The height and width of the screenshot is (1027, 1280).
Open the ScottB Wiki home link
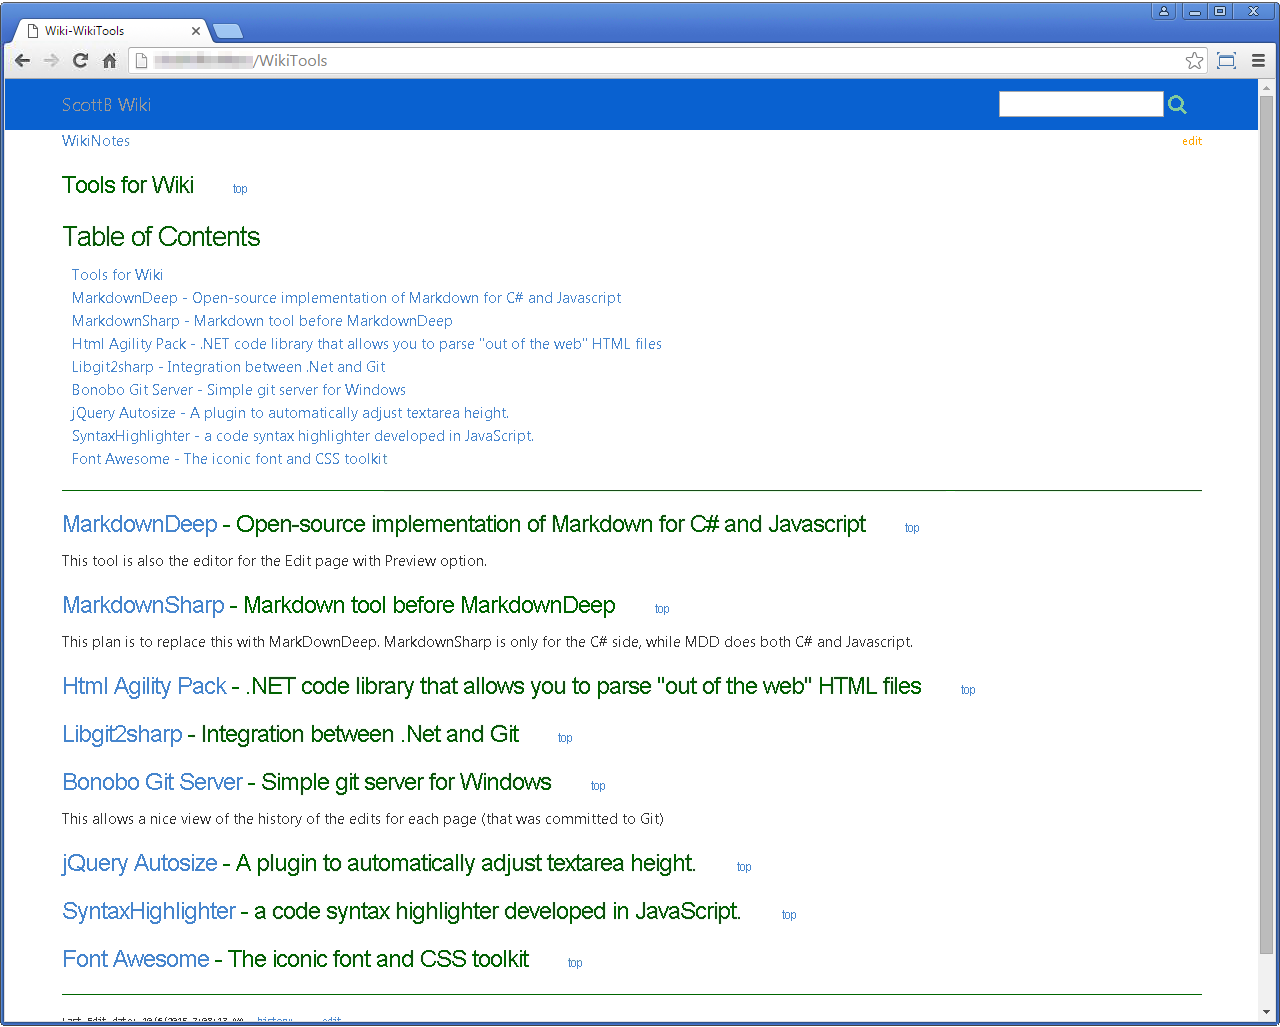[x=106, y=105]
